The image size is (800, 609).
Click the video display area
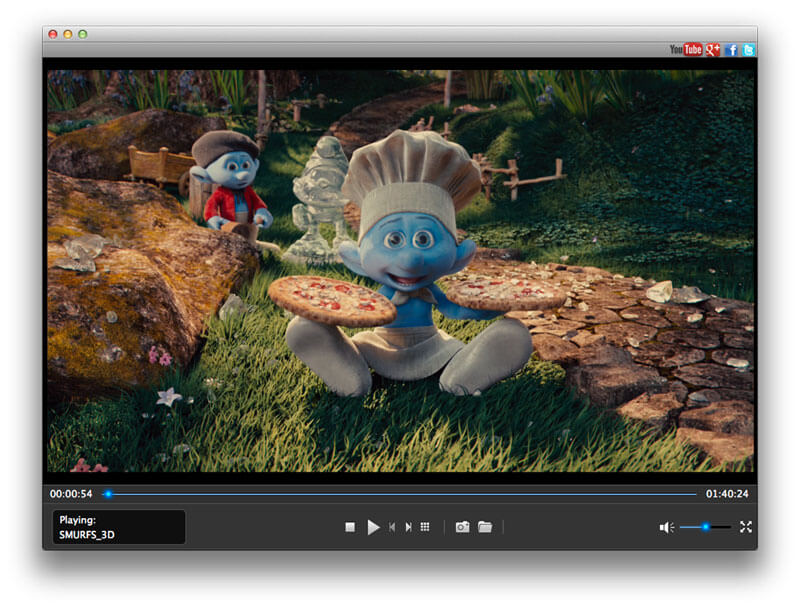[401, 270]
